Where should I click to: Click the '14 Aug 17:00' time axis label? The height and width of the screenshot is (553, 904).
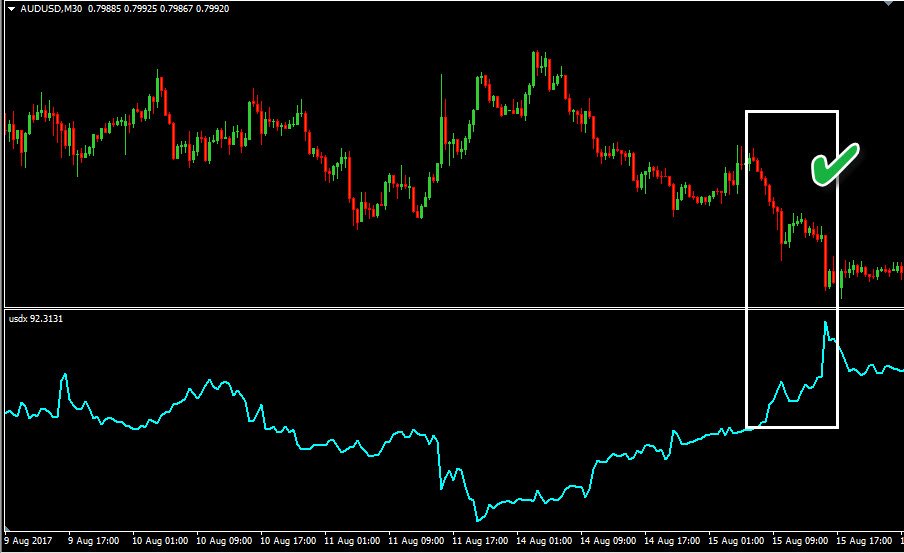point(672,541)
